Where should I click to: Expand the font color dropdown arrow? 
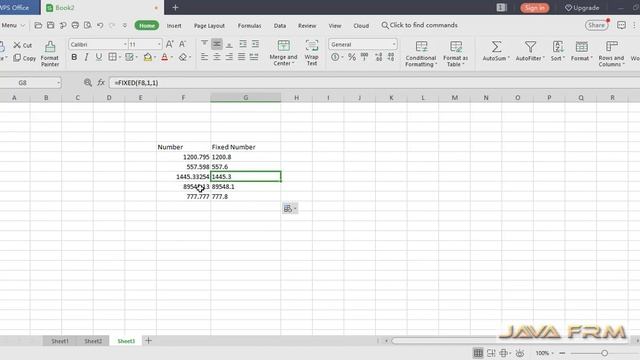pos(171,57)
